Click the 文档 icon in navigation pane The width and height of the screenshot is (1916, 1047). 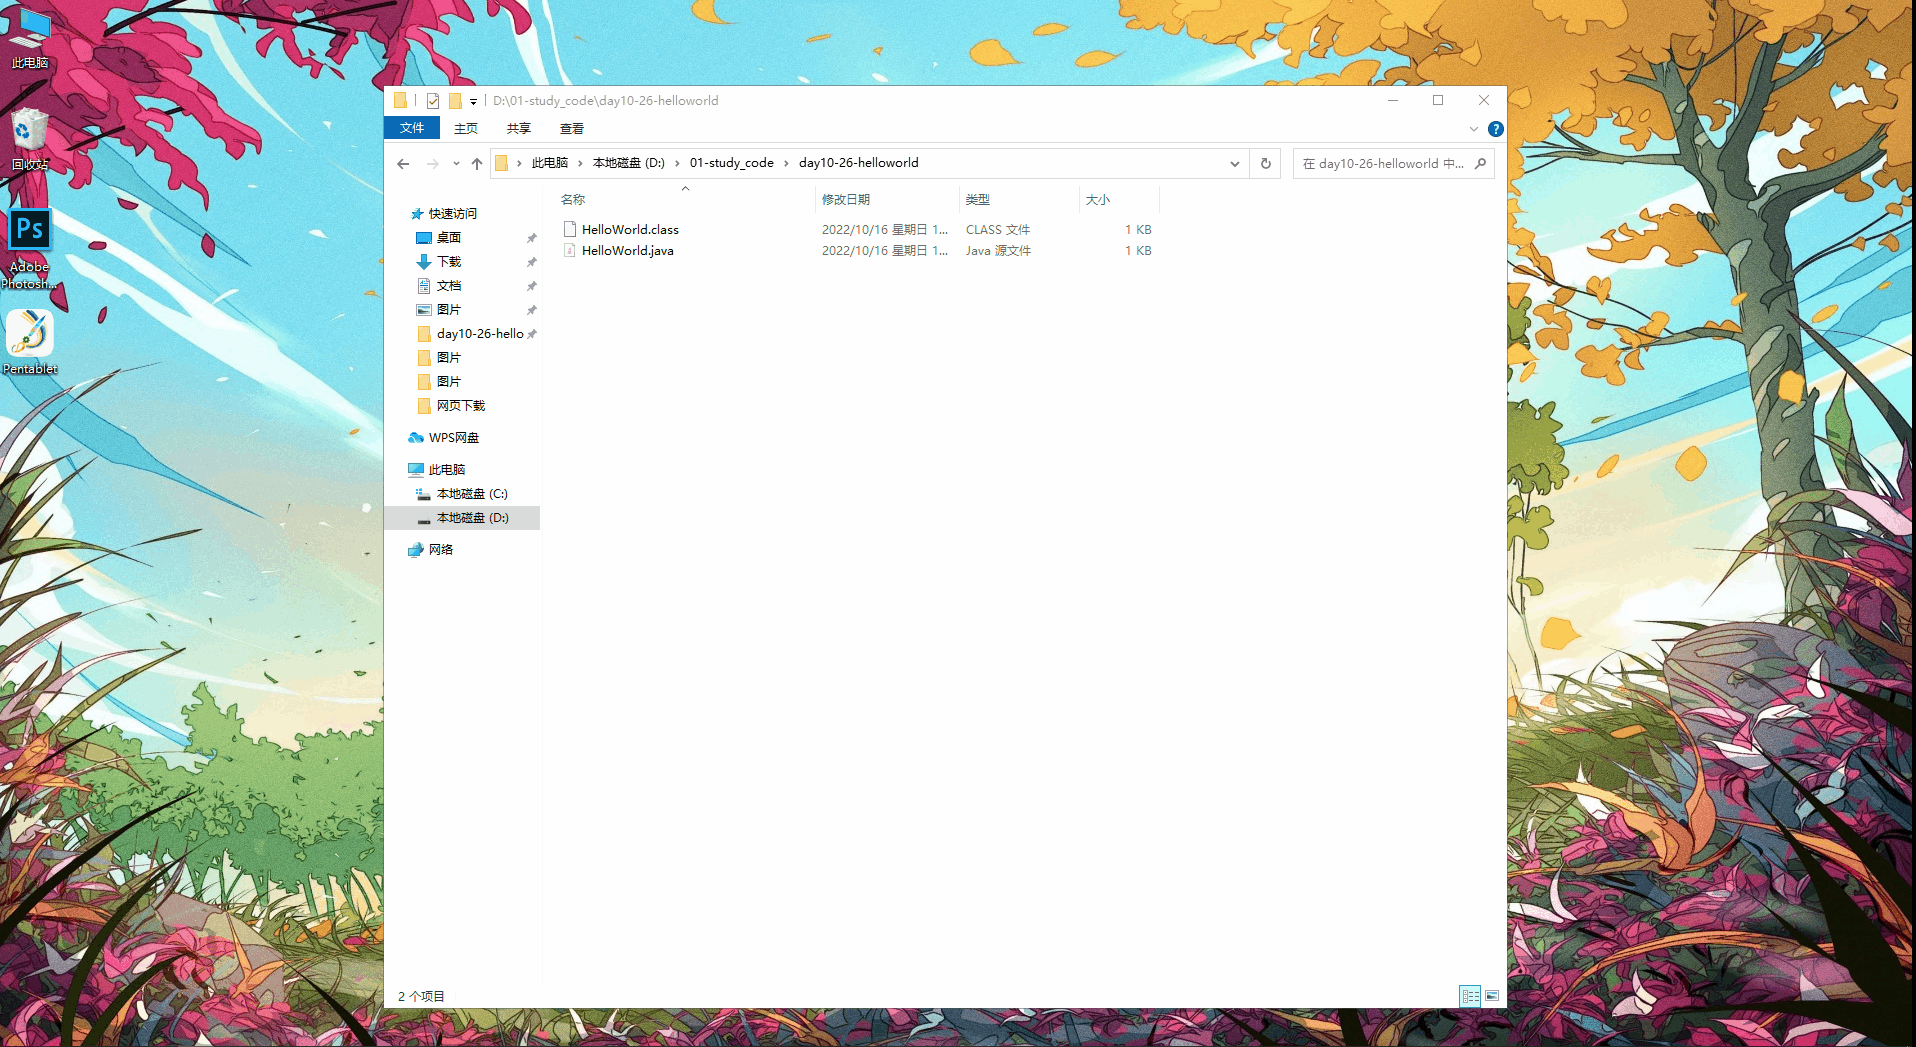coord(424,286)
